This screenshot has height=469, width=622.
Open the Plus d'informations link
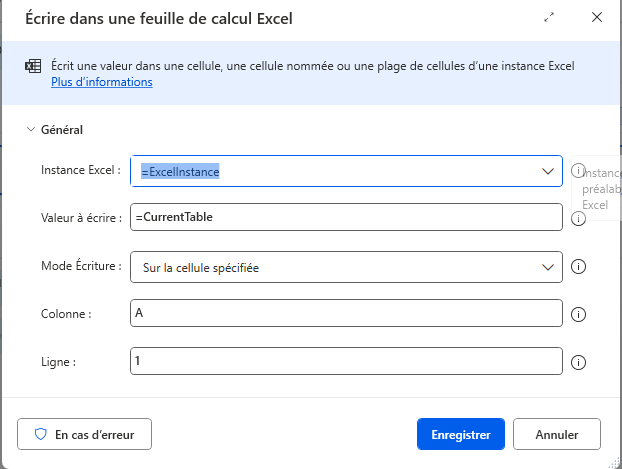pos(102,82)
